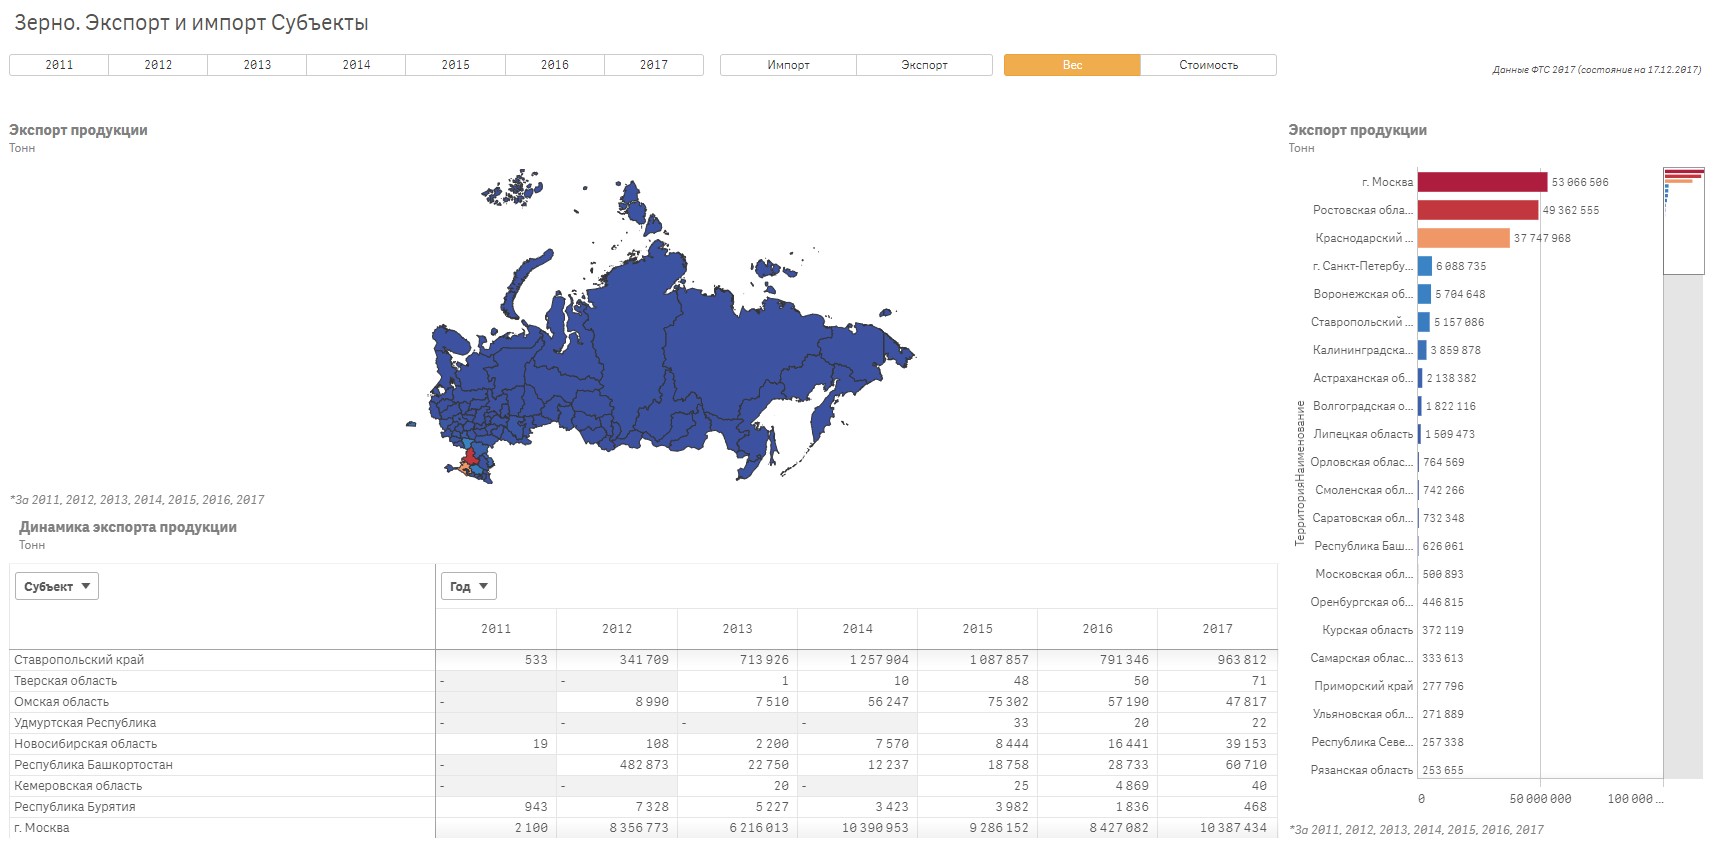The image size is (1713, 845).
Task: Click Липецкая область bar chart label
Action: click(x=1363, y=434)
